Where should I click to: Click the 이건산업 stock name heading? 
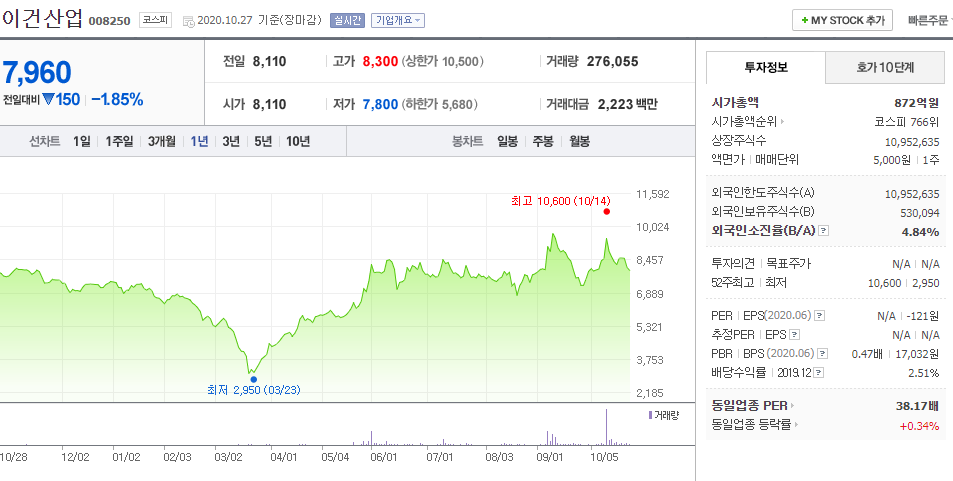click(x=42, y=19)
